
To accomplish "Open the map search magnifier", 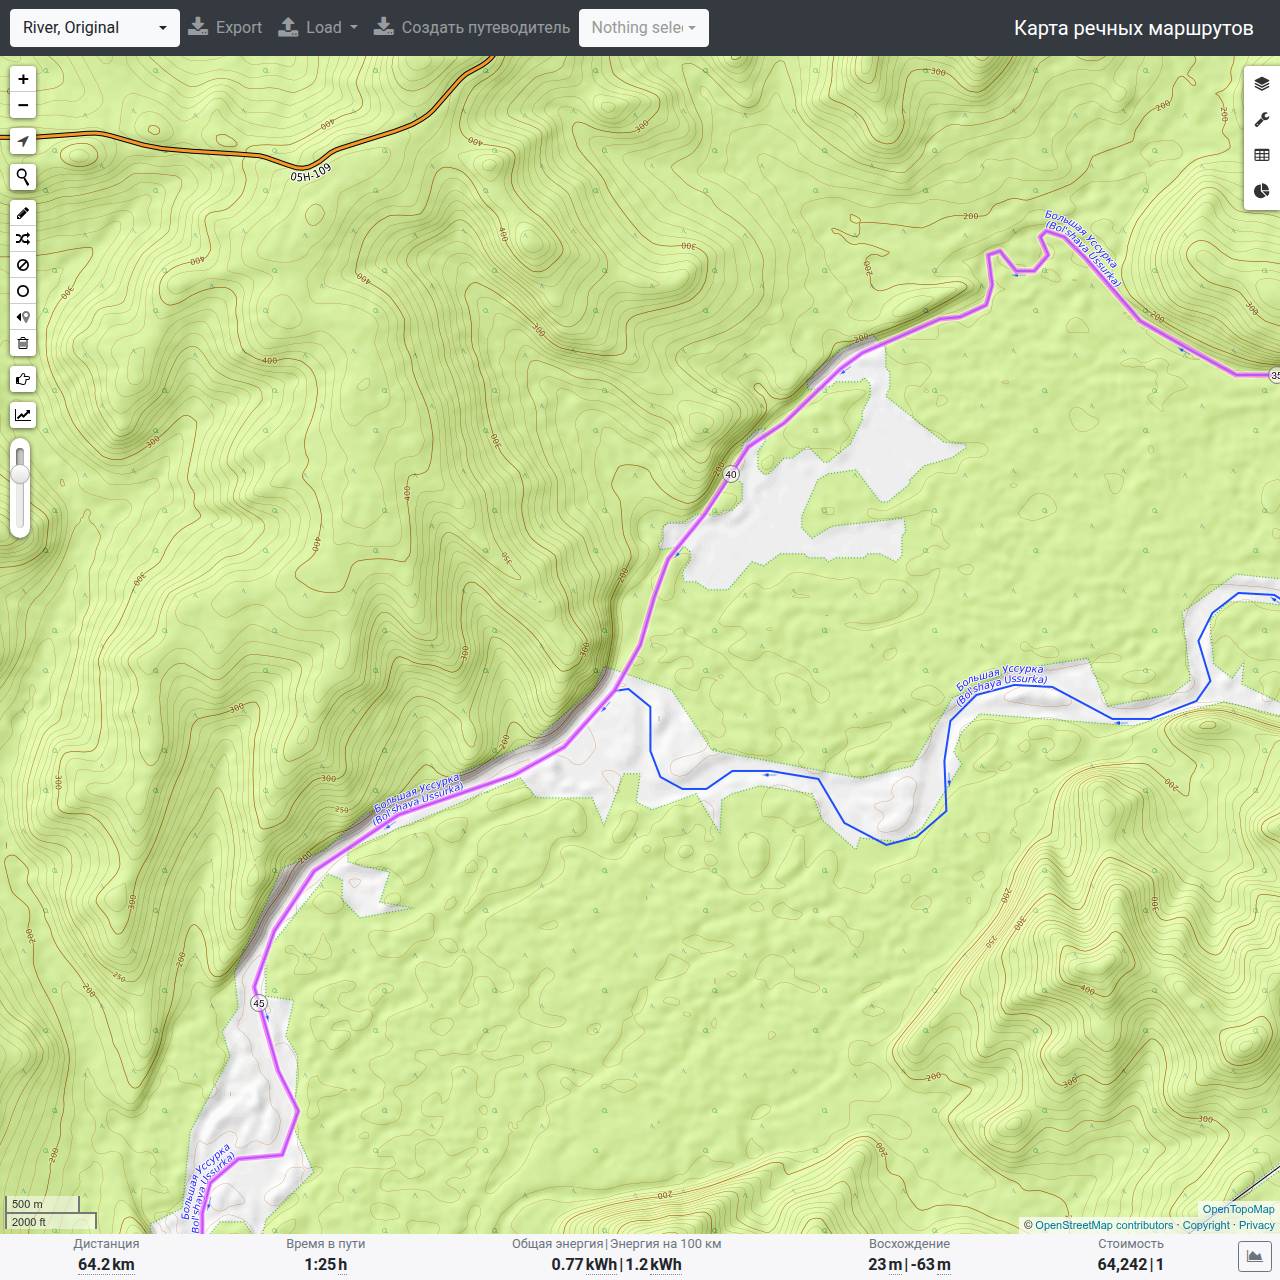I will point(22,177).
